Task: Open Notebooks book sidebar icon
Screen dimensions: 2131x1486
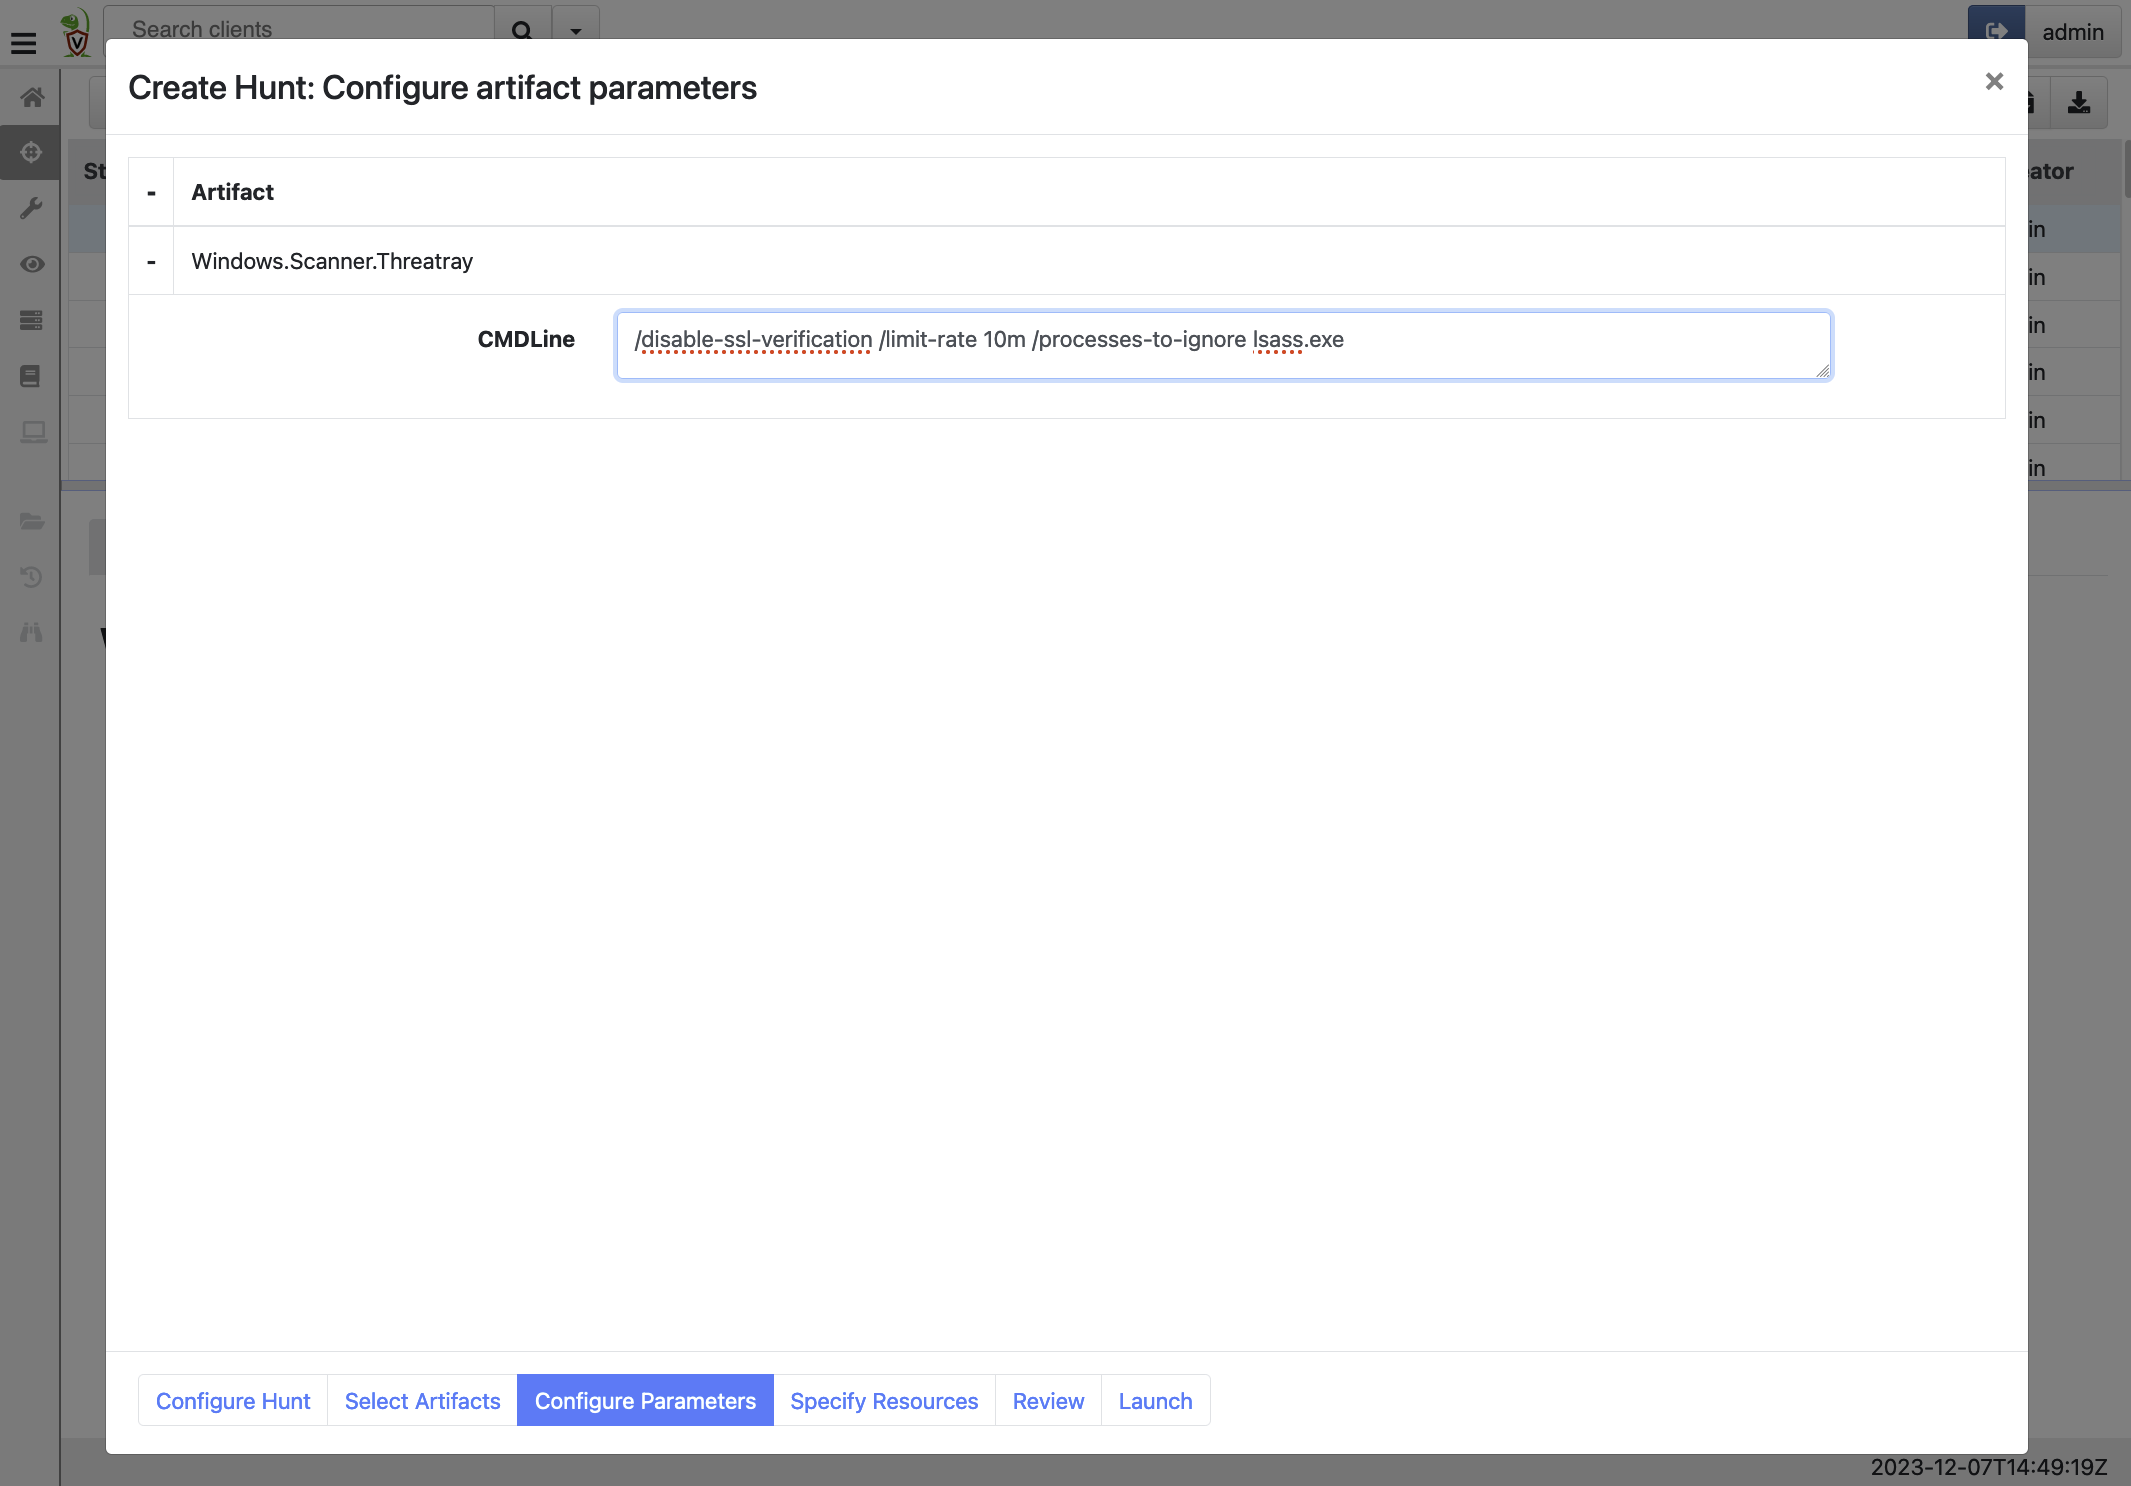Action: point(32,376)
